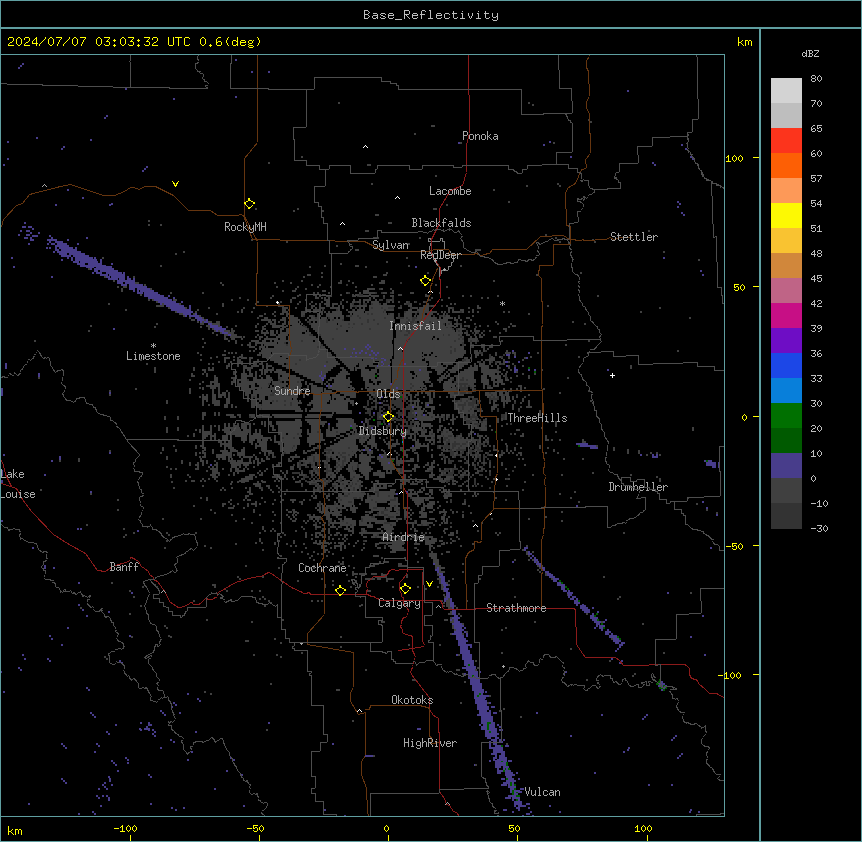The image size is (862, 842).
Task: Click the yellow diamond marker below Cochrane
Action: coord(340,590)
